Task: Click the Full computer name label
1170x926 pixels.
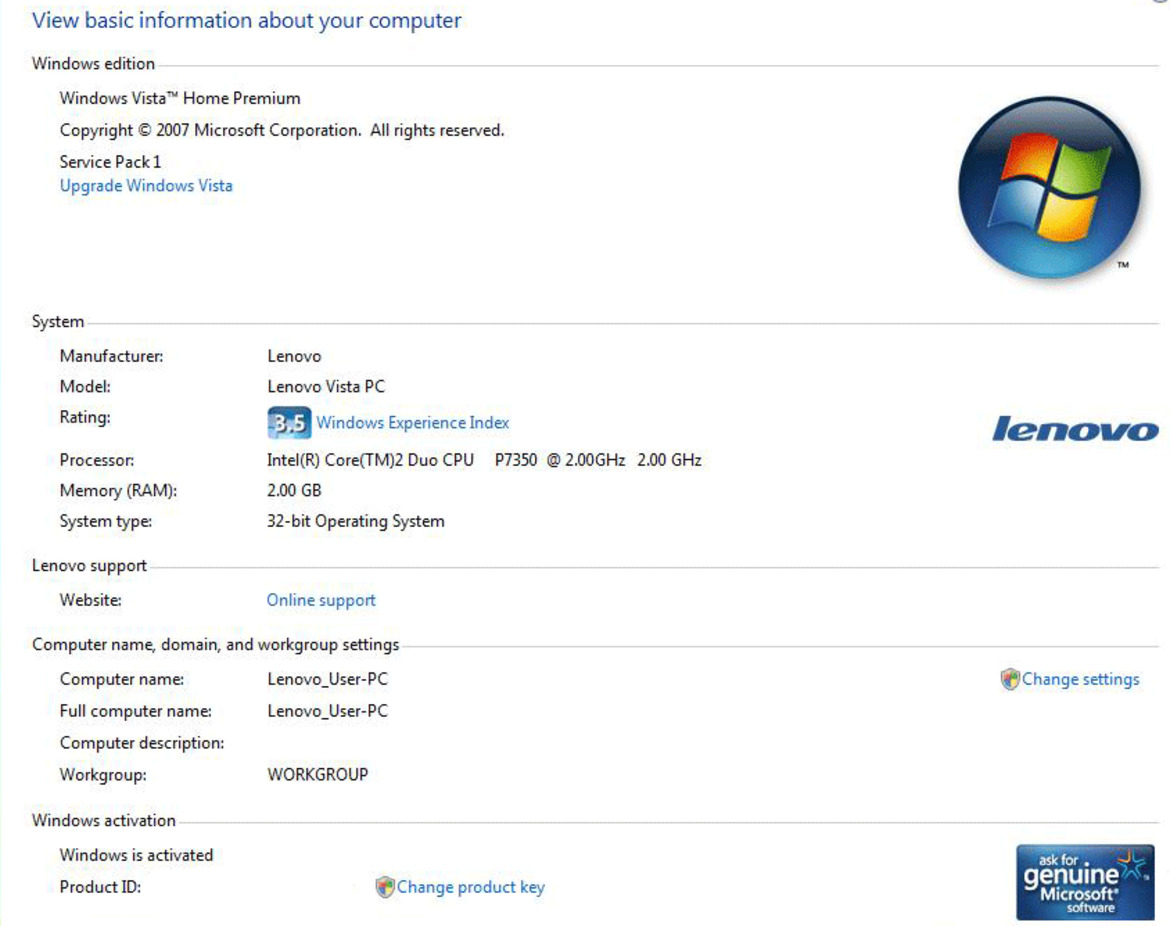Action: (135, 711)
